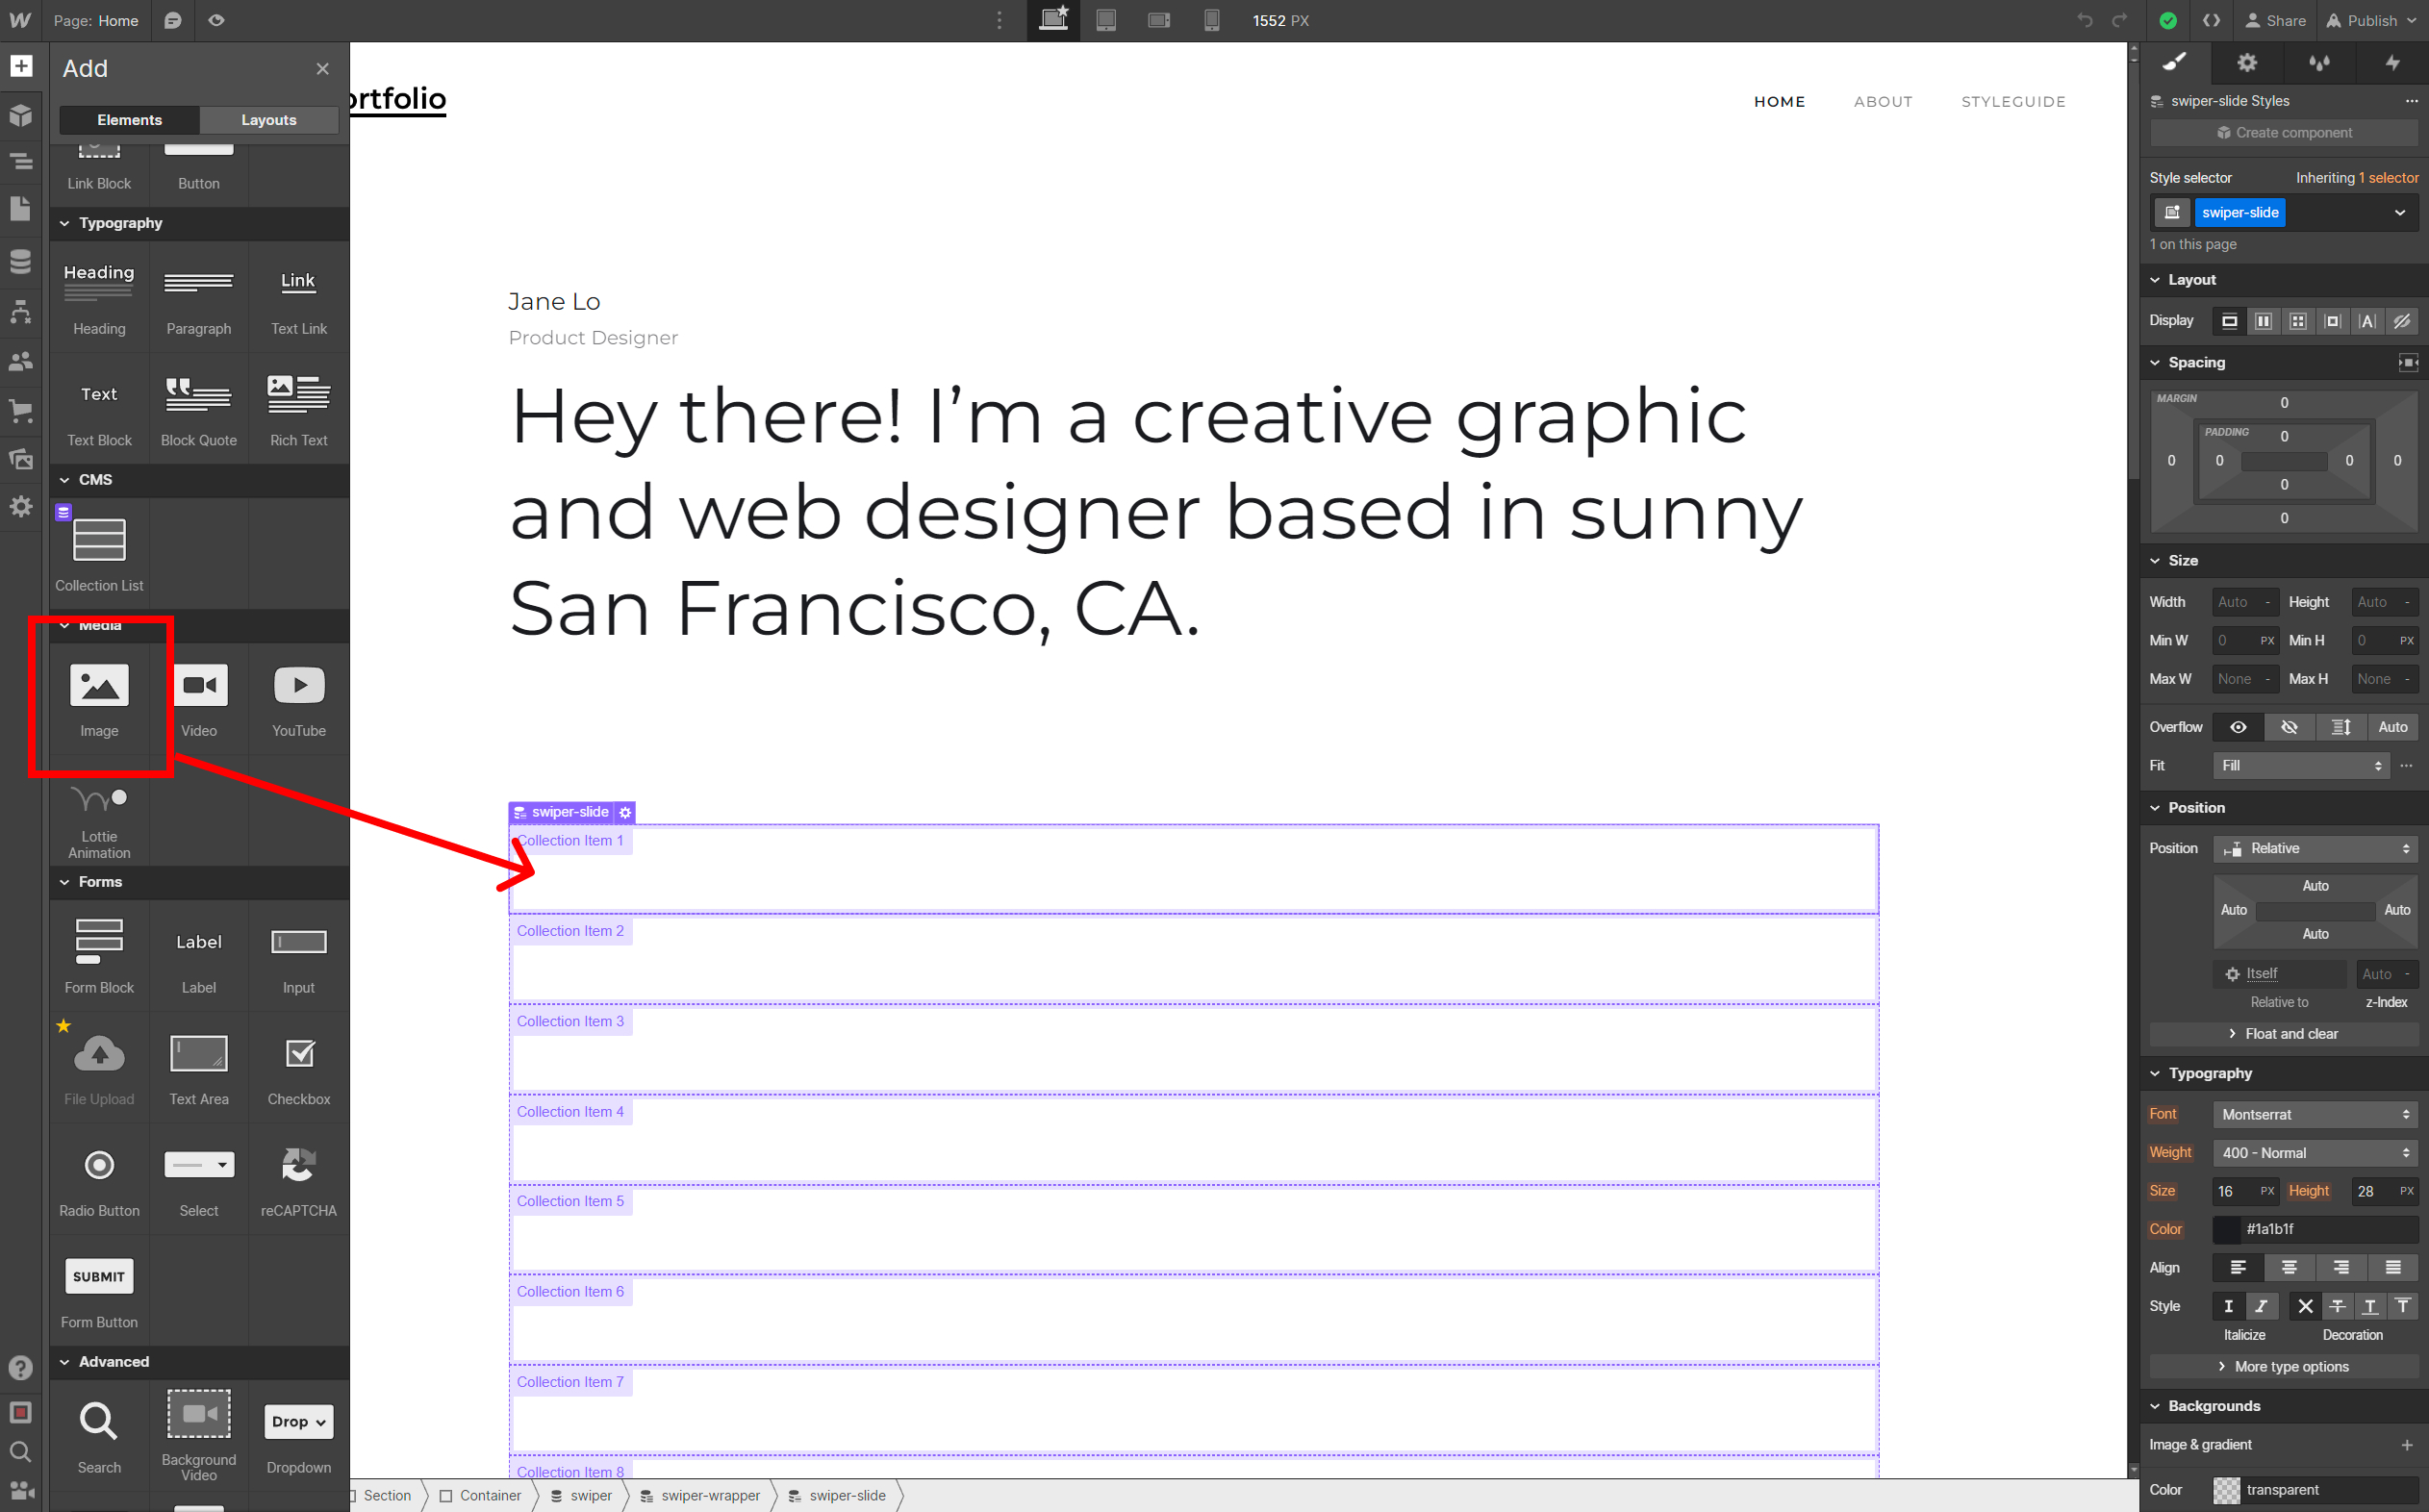This screenshot has width=2429, height=1512.
Task: Add a Heading element
Action: pos(99,298)
